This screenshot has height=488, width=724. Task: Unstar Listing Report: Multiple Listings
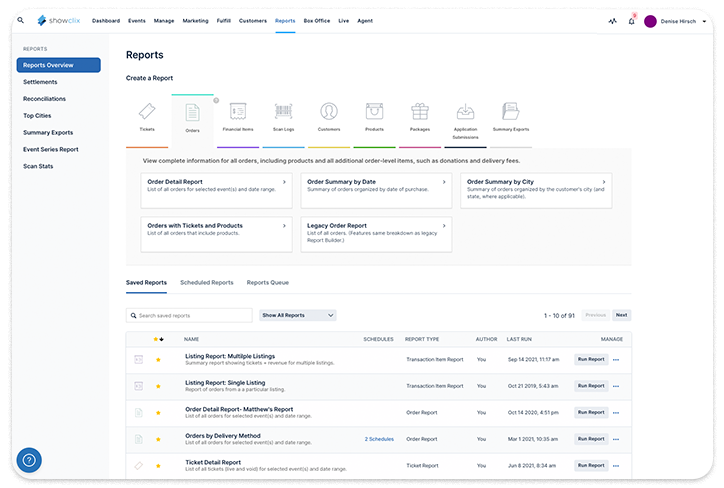[158, 360]
